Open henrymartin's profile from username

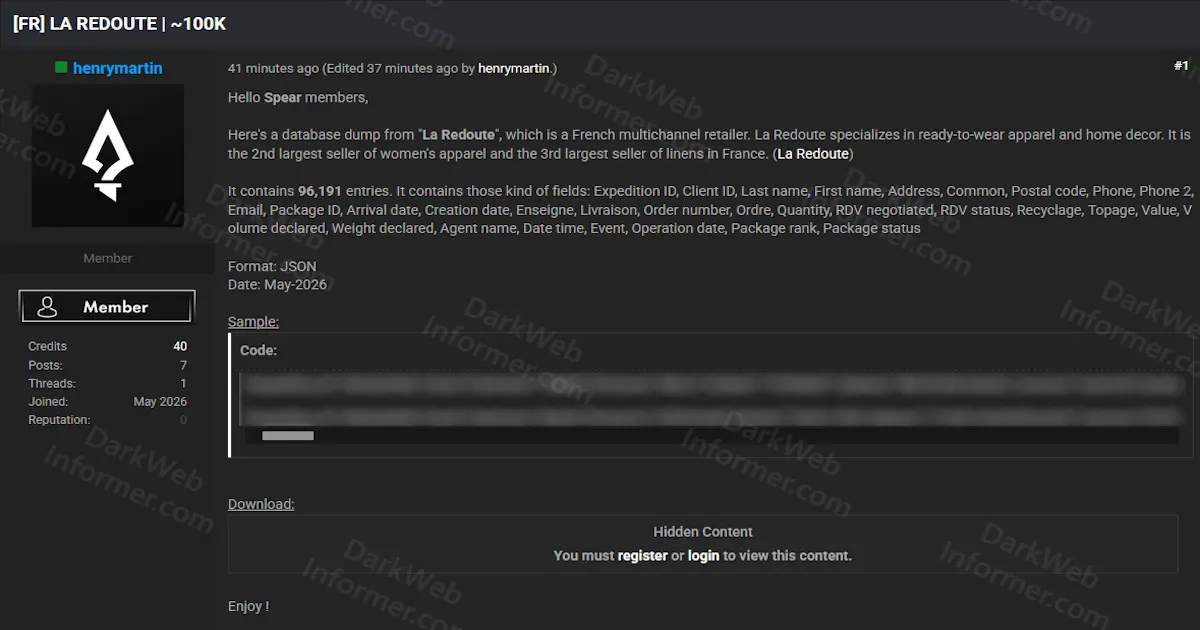click(117, 68)
